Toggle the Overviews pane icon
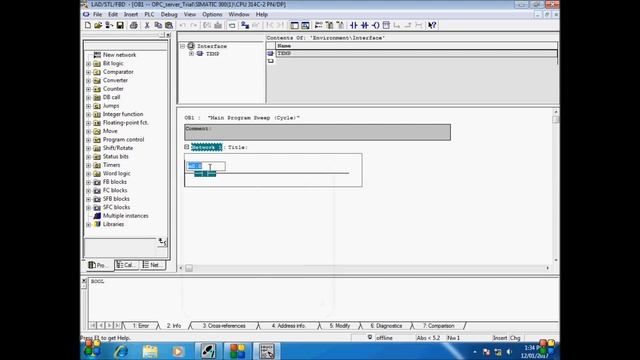The height and width of the screenshot is (360, 640). [294, 25]
